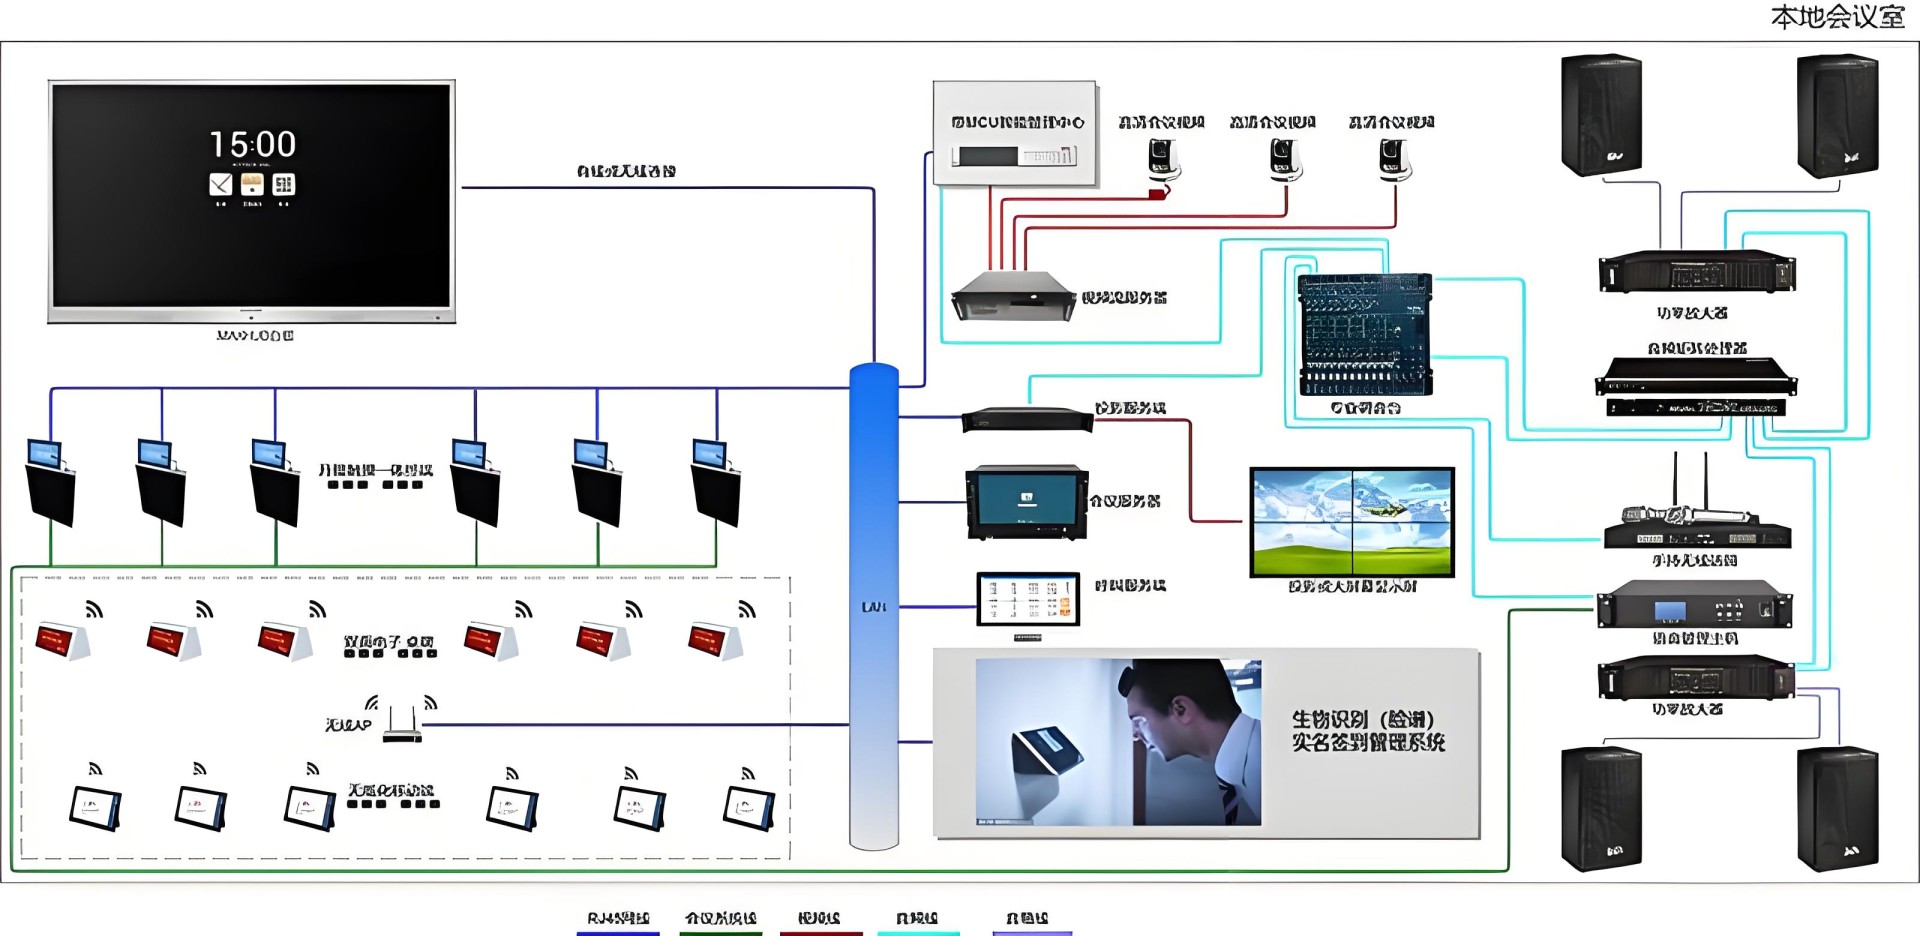Click the wireless AP router icon
This screenshot has height=936, width=1920.
tap(402, 725)
